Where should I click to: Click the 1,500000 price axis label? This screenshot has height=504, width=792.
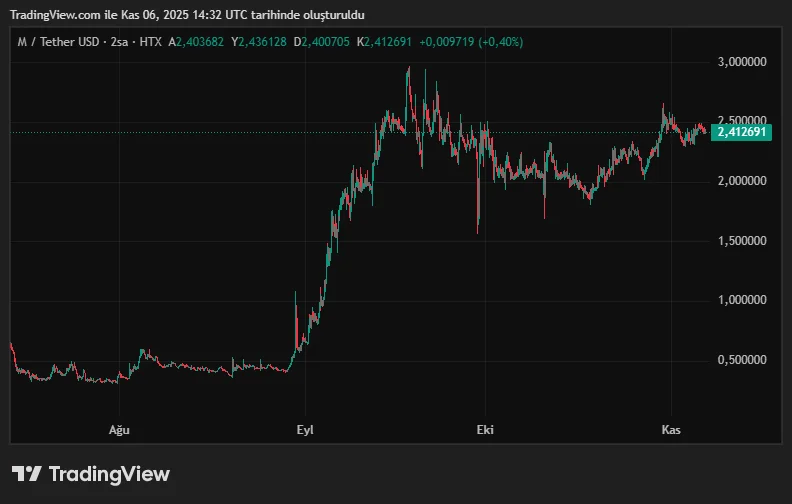pyautogui.click(x=740, y=241)
